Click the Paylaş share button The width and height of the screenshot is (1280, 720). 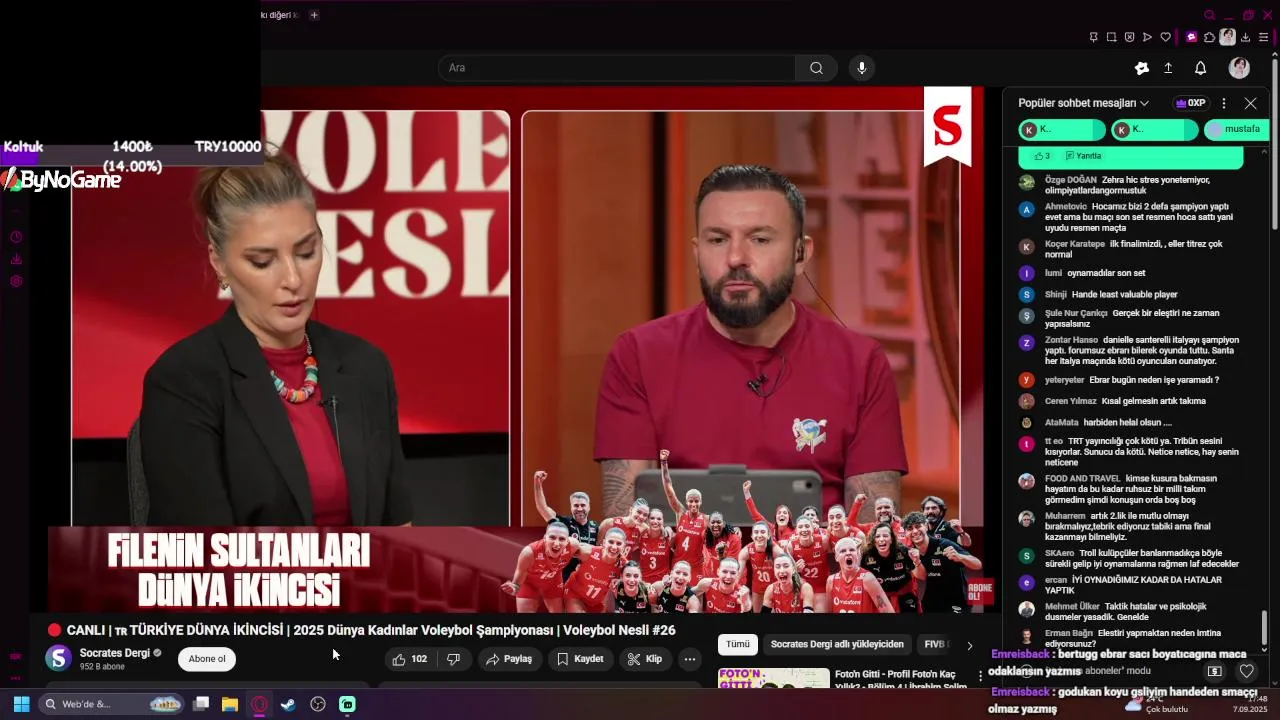(509, 659)
